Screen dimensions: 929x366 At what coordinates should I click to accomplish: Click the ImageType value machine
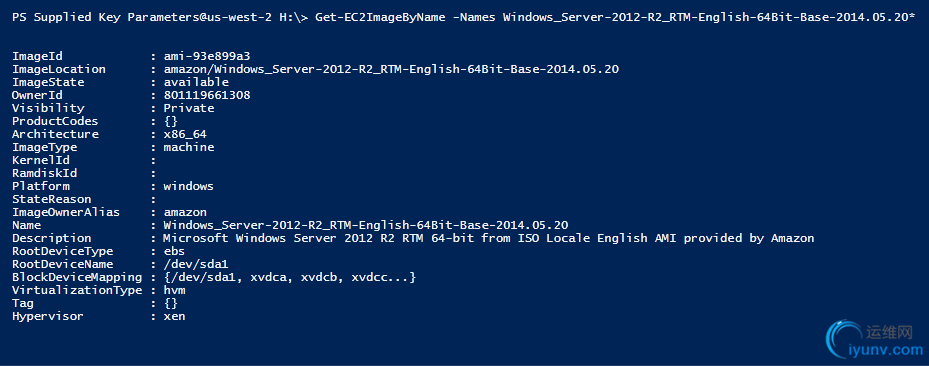(x=189, y=147)
